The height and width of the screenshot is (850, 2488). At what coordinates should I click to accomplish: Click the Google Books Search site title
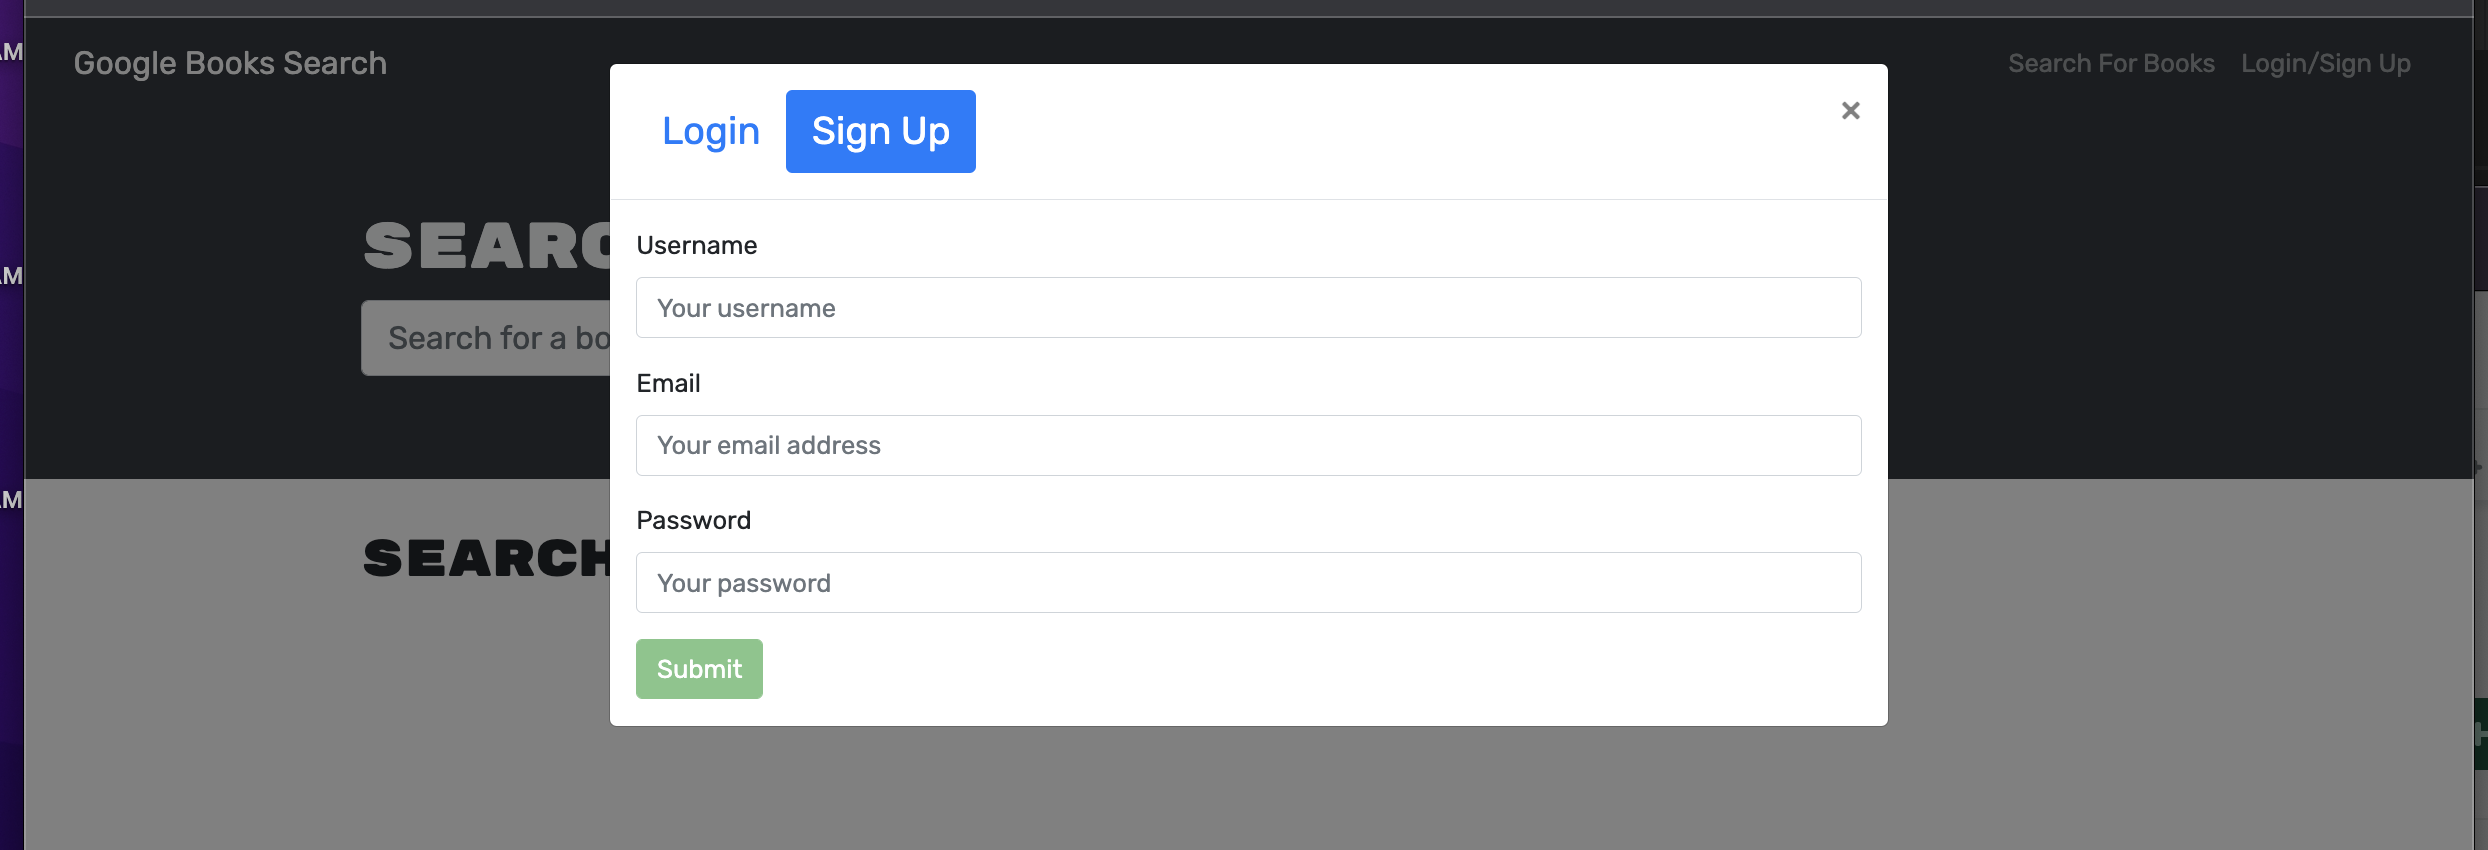tap(230, 63)
